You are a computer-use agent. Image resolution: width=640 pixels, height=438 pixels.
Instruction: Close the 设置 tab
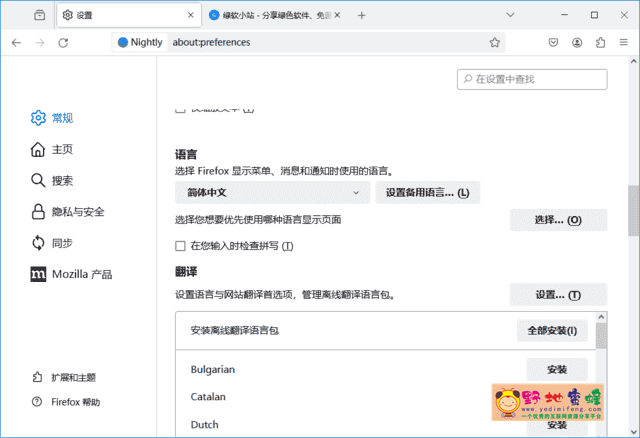coord(191,15)
